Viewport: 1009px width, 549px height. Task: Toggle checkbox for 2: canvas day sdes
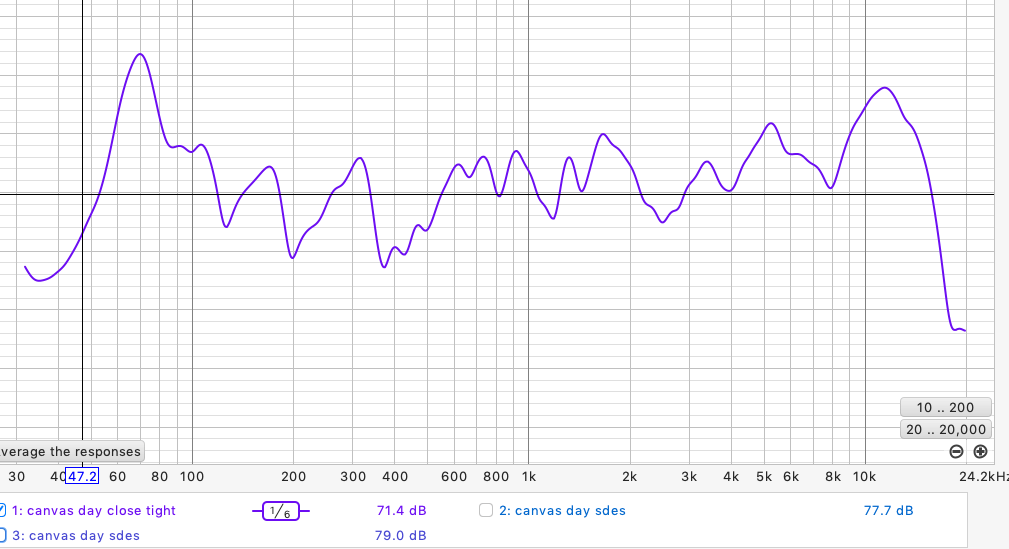(x=486, y=510)
